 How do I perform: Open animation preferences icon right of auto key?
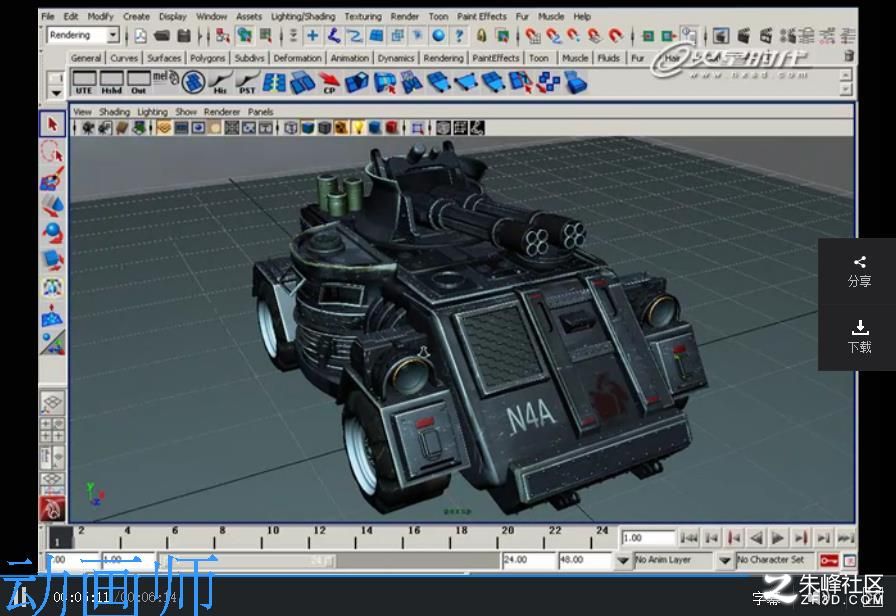pos(850,561)
